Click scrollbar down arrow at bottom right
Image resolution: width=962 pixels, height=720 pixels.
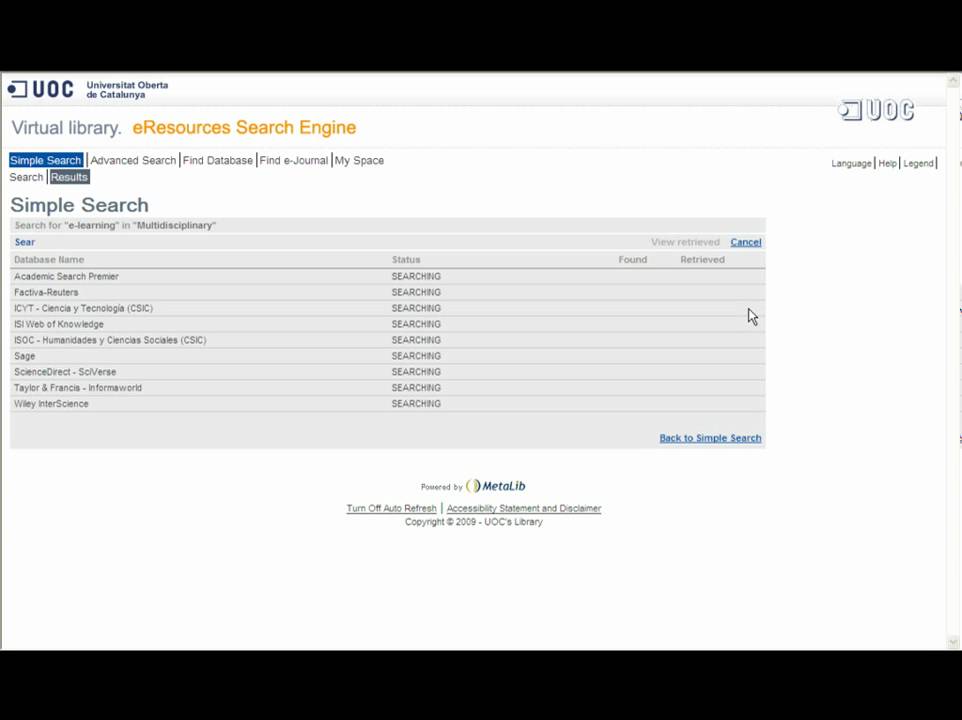click(x=953, y=642)
